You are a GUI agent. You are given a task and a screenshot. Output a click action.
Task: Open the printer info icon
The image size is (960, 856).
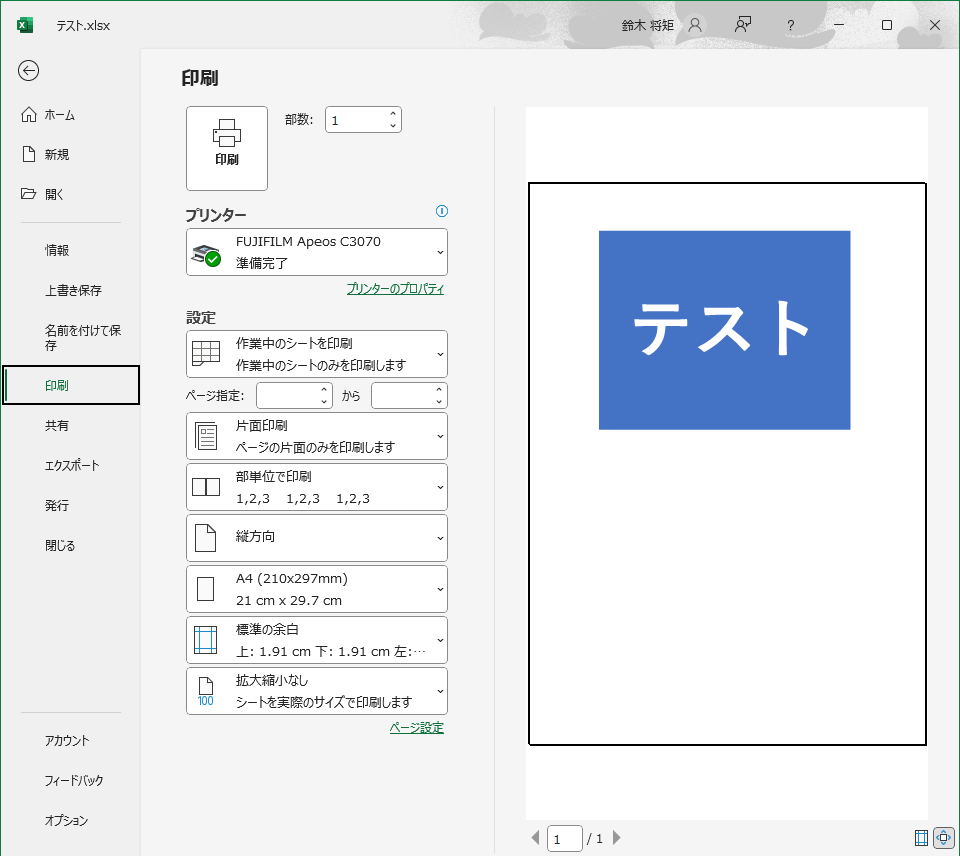click(441, 211)
